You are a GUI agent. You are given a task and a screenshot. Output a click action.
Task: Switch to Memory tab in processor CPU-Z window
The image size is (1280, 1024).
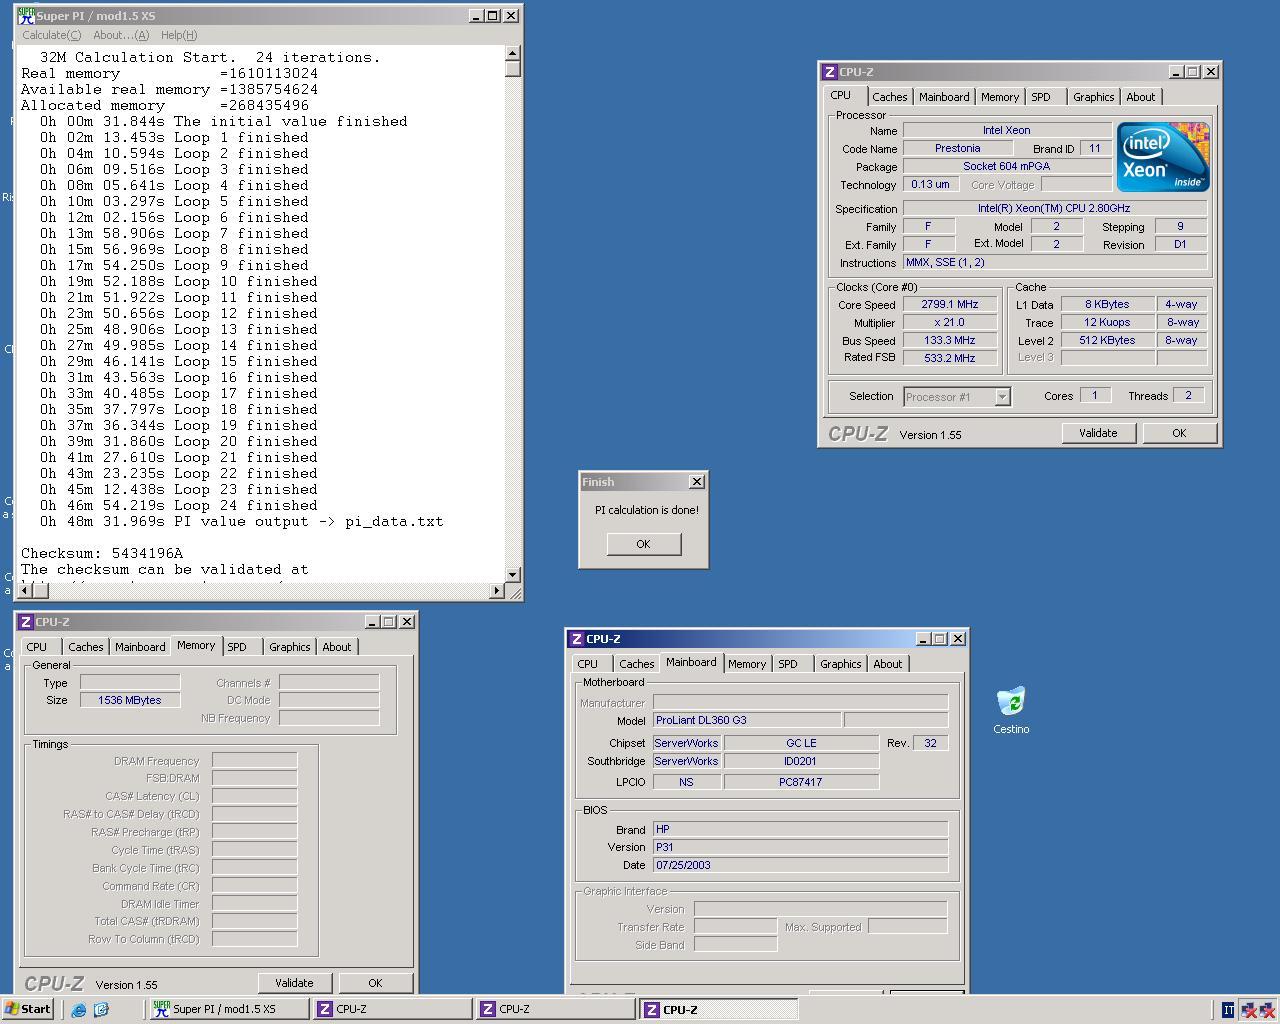[1000, 97]
